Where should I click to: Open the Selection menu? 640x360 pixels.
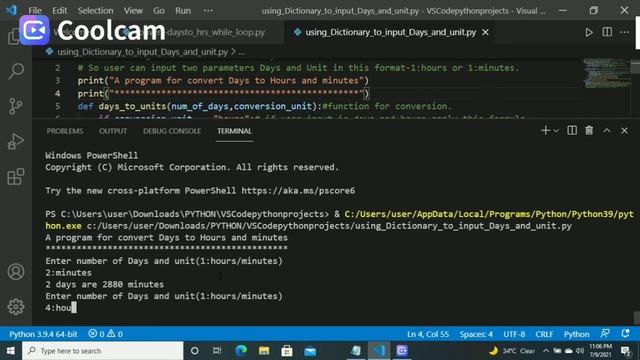[x=96, y=11]
